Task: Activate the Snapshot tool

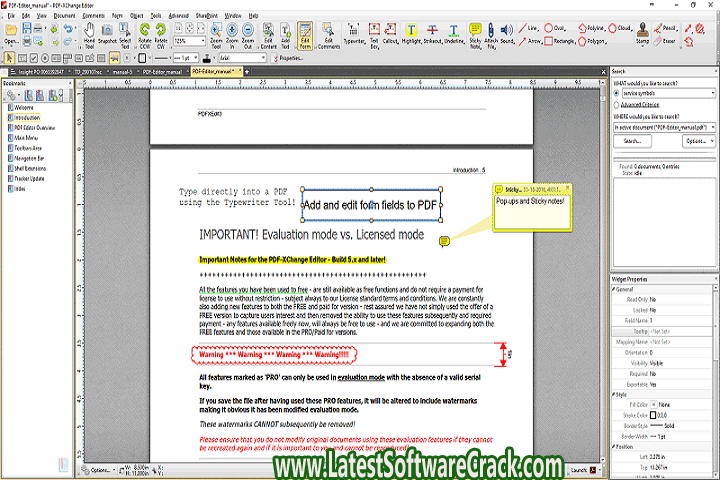Action: (108, 38)
